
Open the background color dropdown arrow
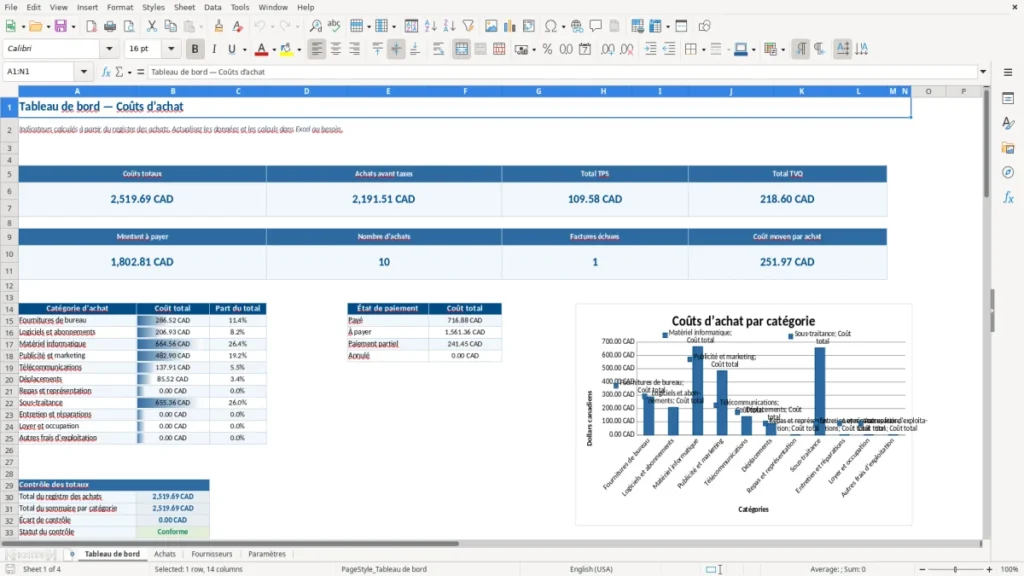(x=299, y=50)
